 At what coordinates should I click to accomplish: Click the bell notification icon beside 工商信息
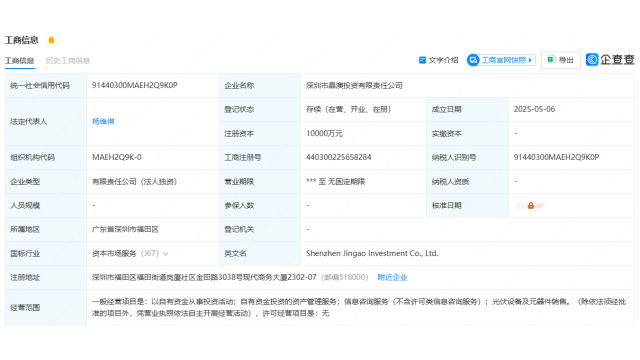click(51, 40)
